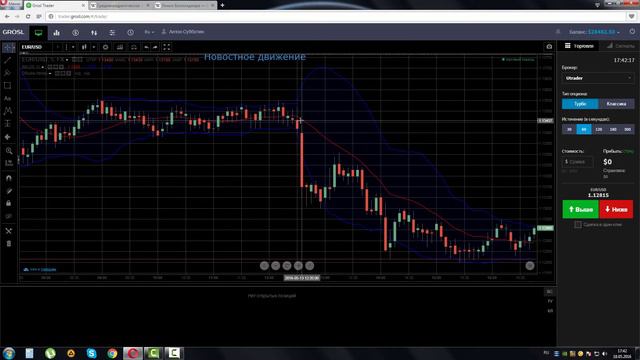Open the sliders settings icon
This screenshot has width=640, height=360.
click(112, 33)
